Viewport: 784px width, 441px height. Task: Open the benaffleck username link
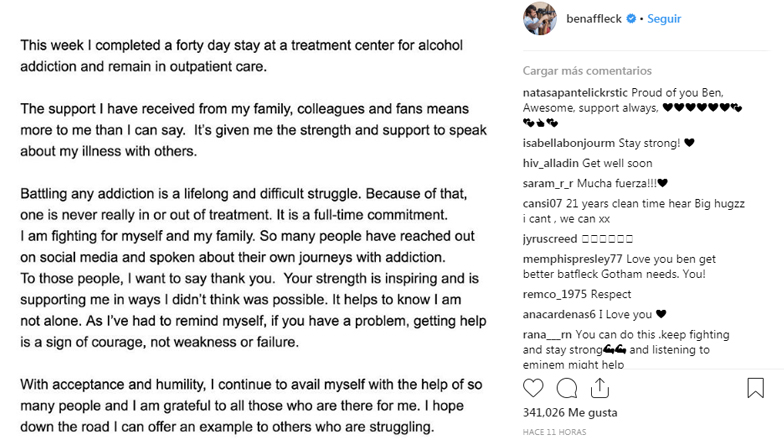(594, 18)
